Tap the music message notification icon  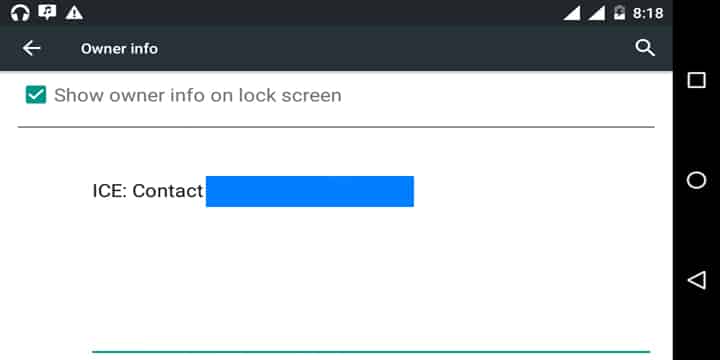click(47, 12)
